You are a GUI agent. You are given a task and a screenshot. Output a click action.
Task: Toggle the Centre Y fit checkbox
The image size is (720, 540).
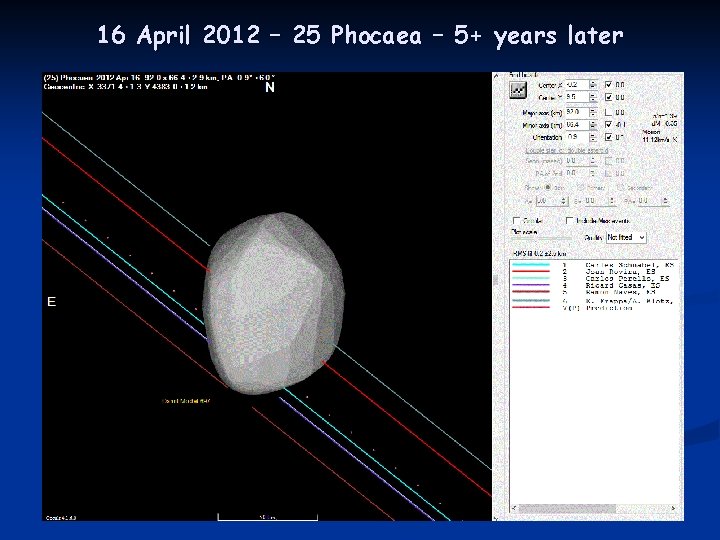(x=608, y=97)
